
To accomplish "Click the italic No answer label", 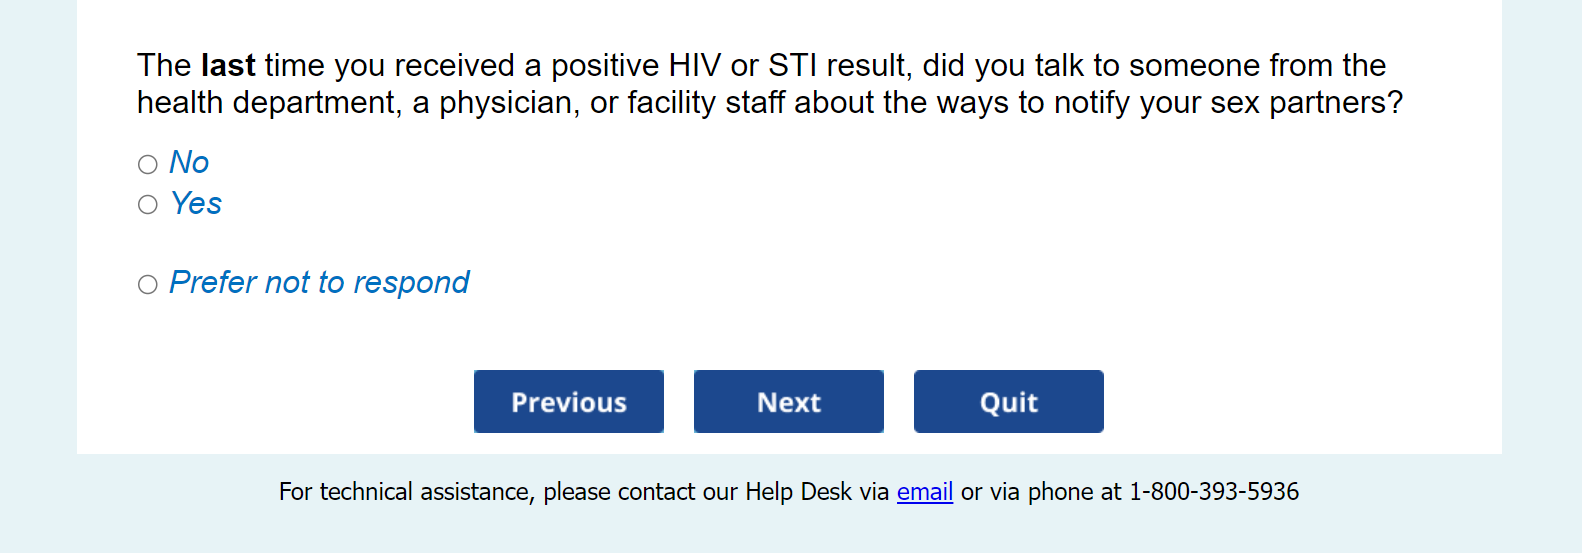I will [189, 163].
